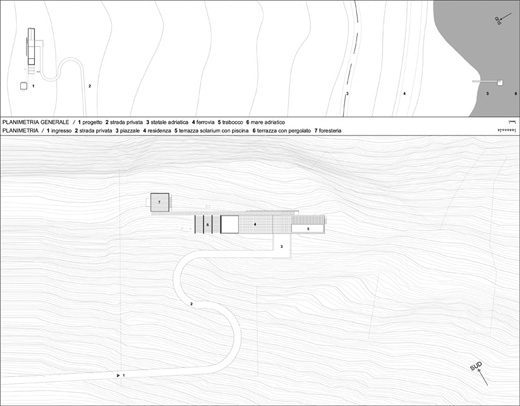Click the ferrovia label 4 on the general plan
Image resolution: width=520 pixels, height=406 pixels.
tap(405, 94)
